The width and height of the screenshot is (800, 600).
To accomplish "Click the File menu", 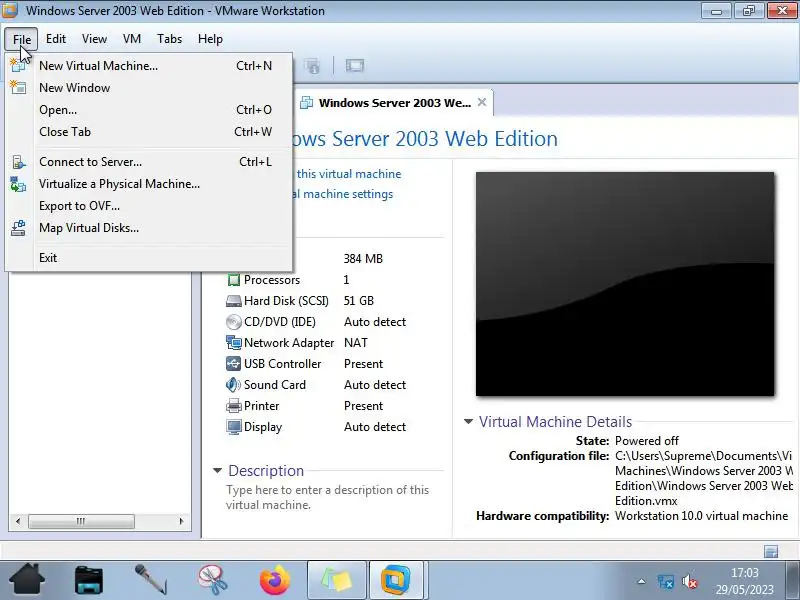I will coord(21,39).
